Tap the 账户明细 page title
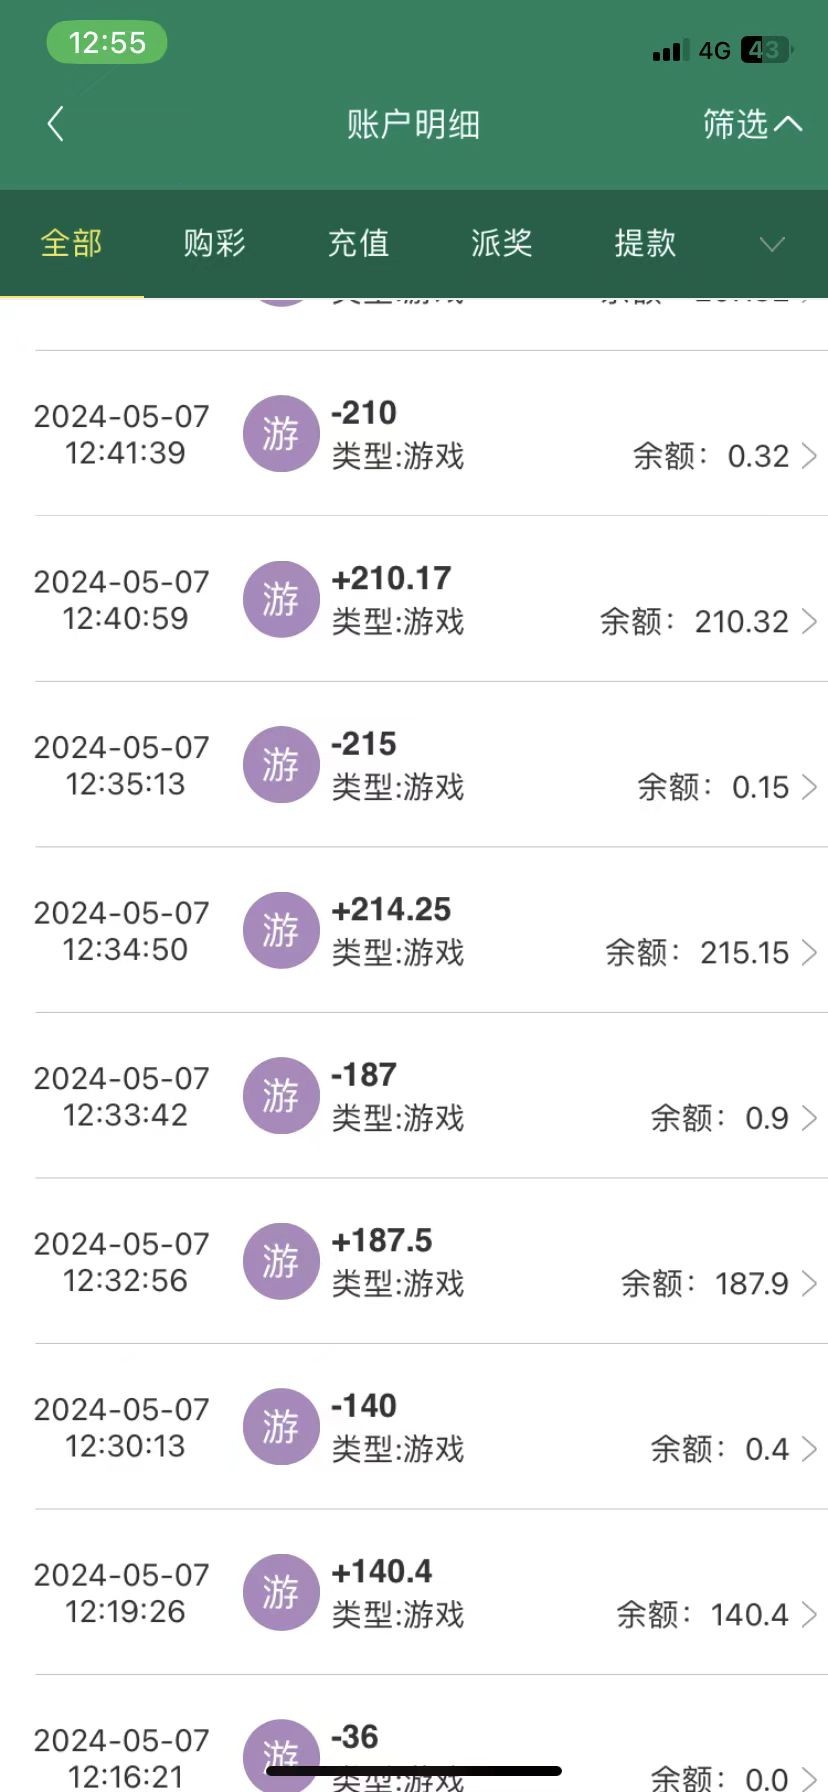Screen dimensions: 828x1792 (x=413, y=125)
